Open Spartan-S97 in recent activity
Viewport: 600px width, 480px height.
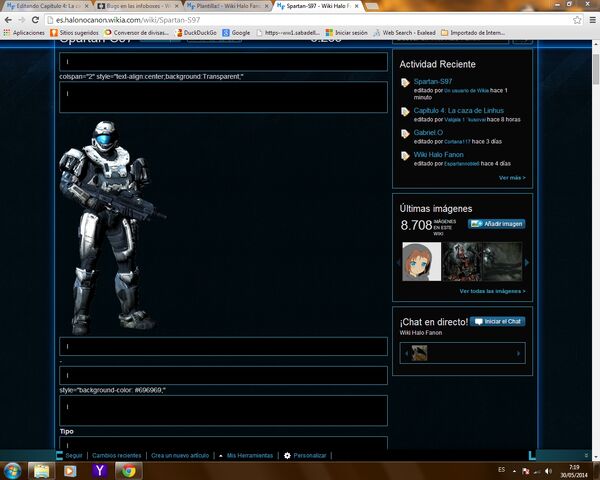(x=433, y=82)
